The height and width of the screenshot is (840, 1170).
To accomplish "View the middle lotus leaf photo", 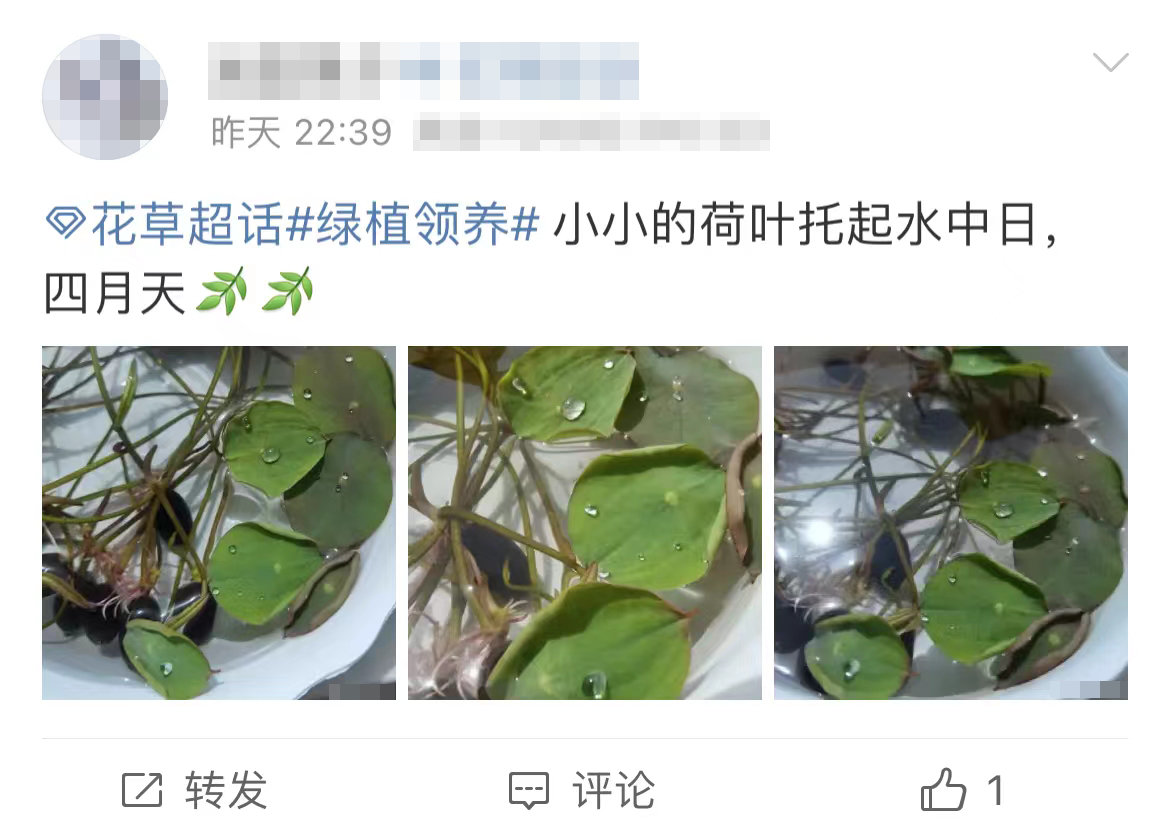I will (x=584, y=522).
